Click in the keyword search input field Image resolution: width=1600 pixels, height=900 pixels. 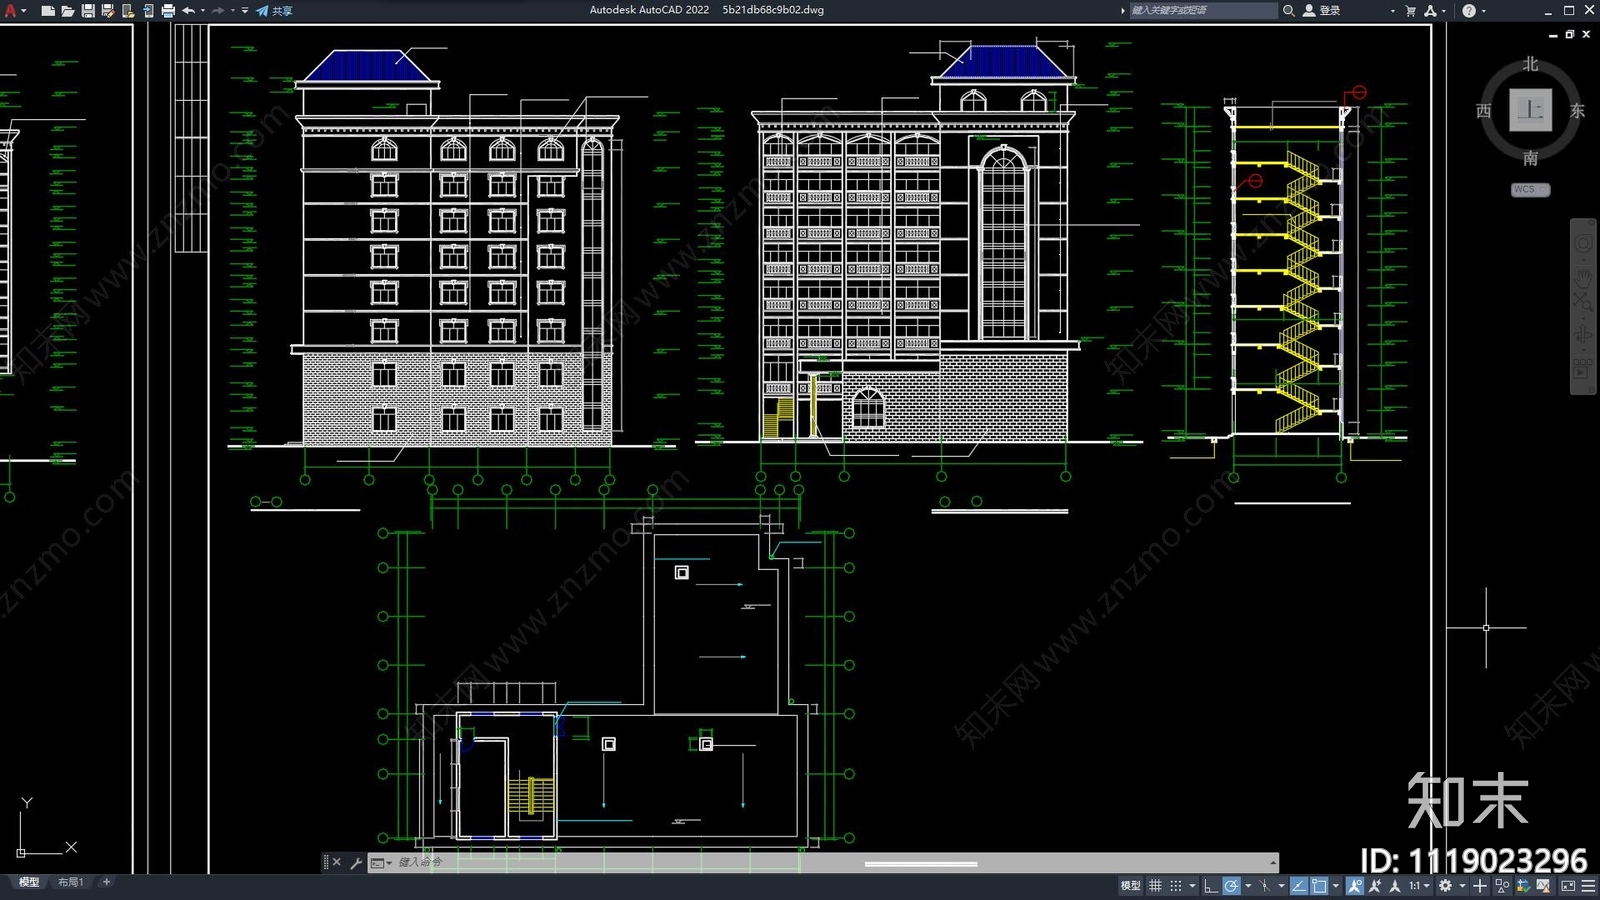[x=1203, y=10]
